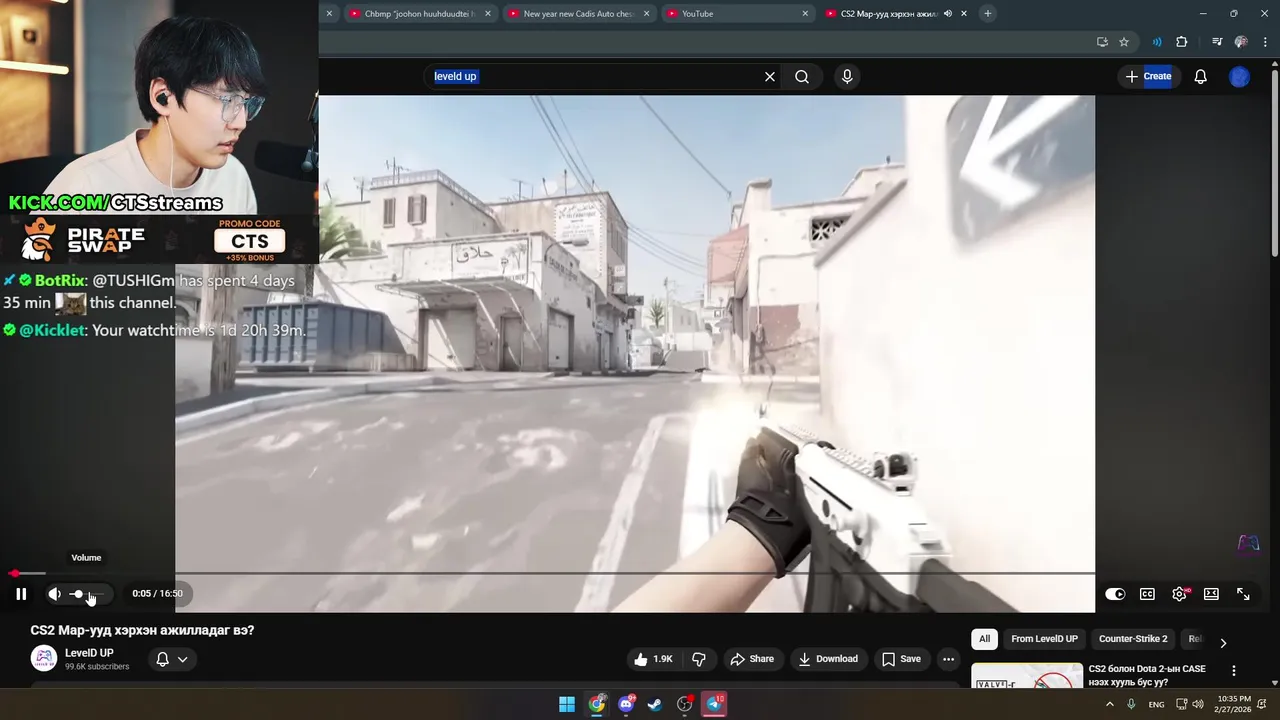Mute the video with the speaker icon
Viewport: 1280px width, 720px height.
point(54,594)
